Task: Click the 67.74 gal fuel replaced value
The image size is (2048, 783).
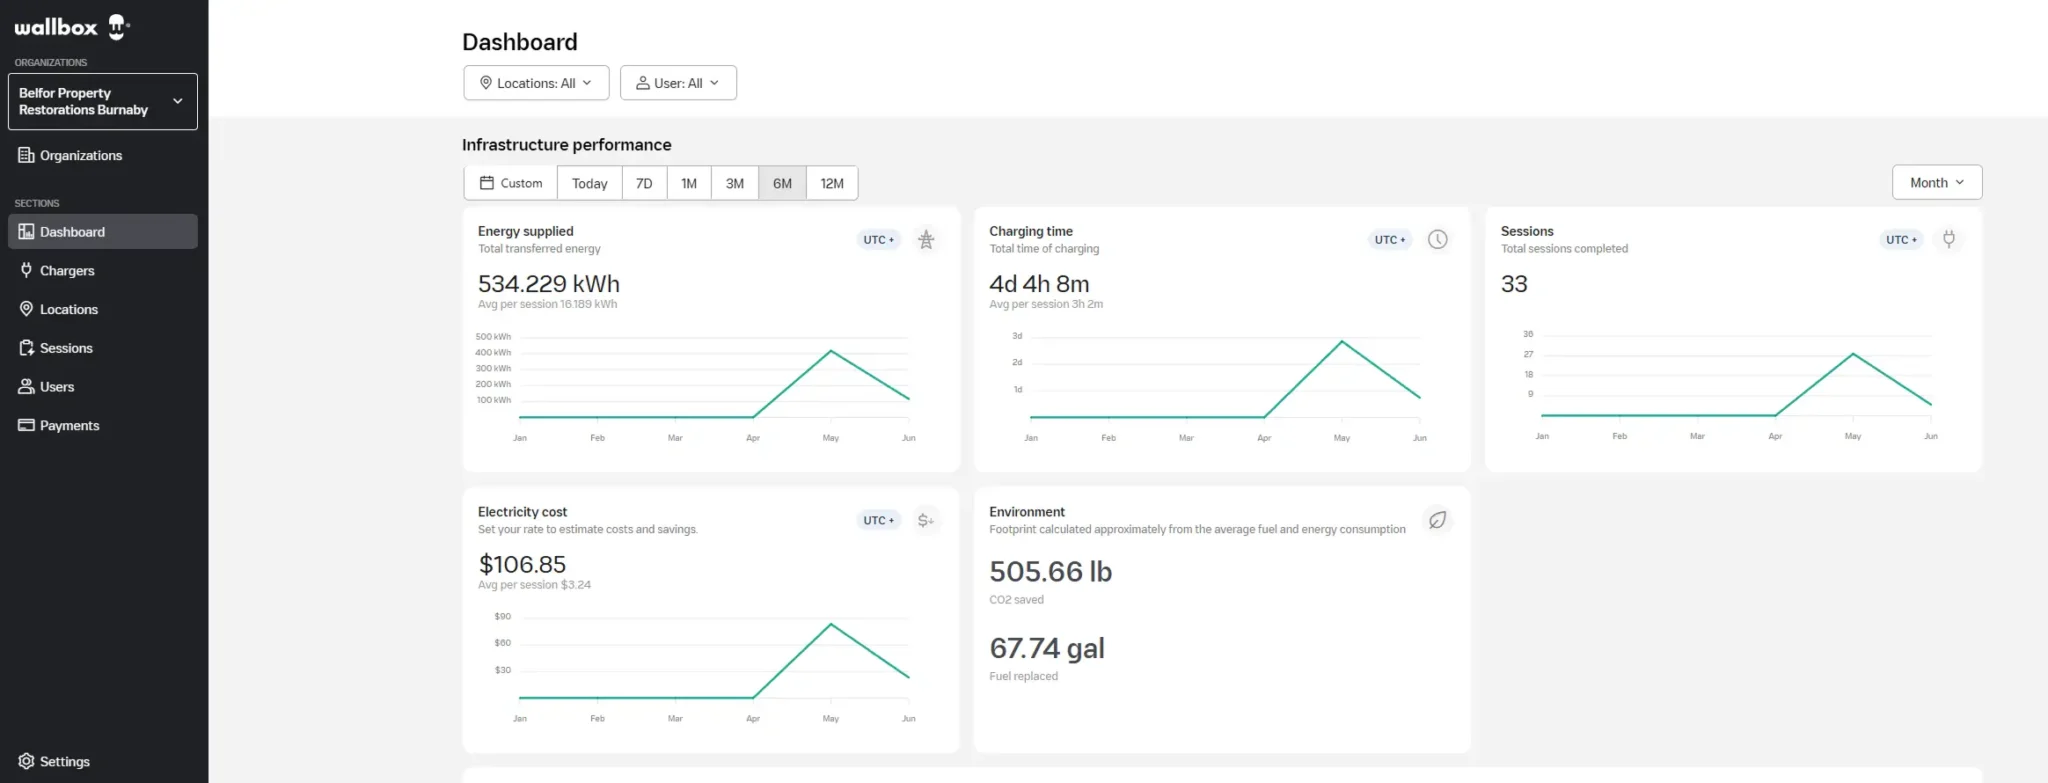Action: coord(1047,649)
